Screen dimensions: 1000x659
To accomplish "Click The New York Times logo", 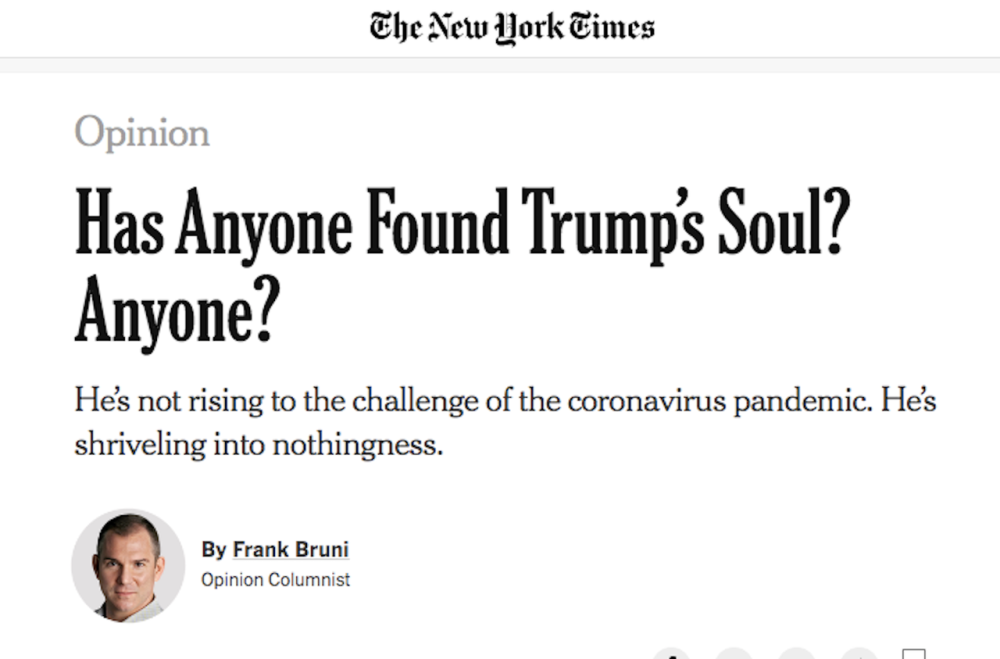I will (x=512, y=28).
